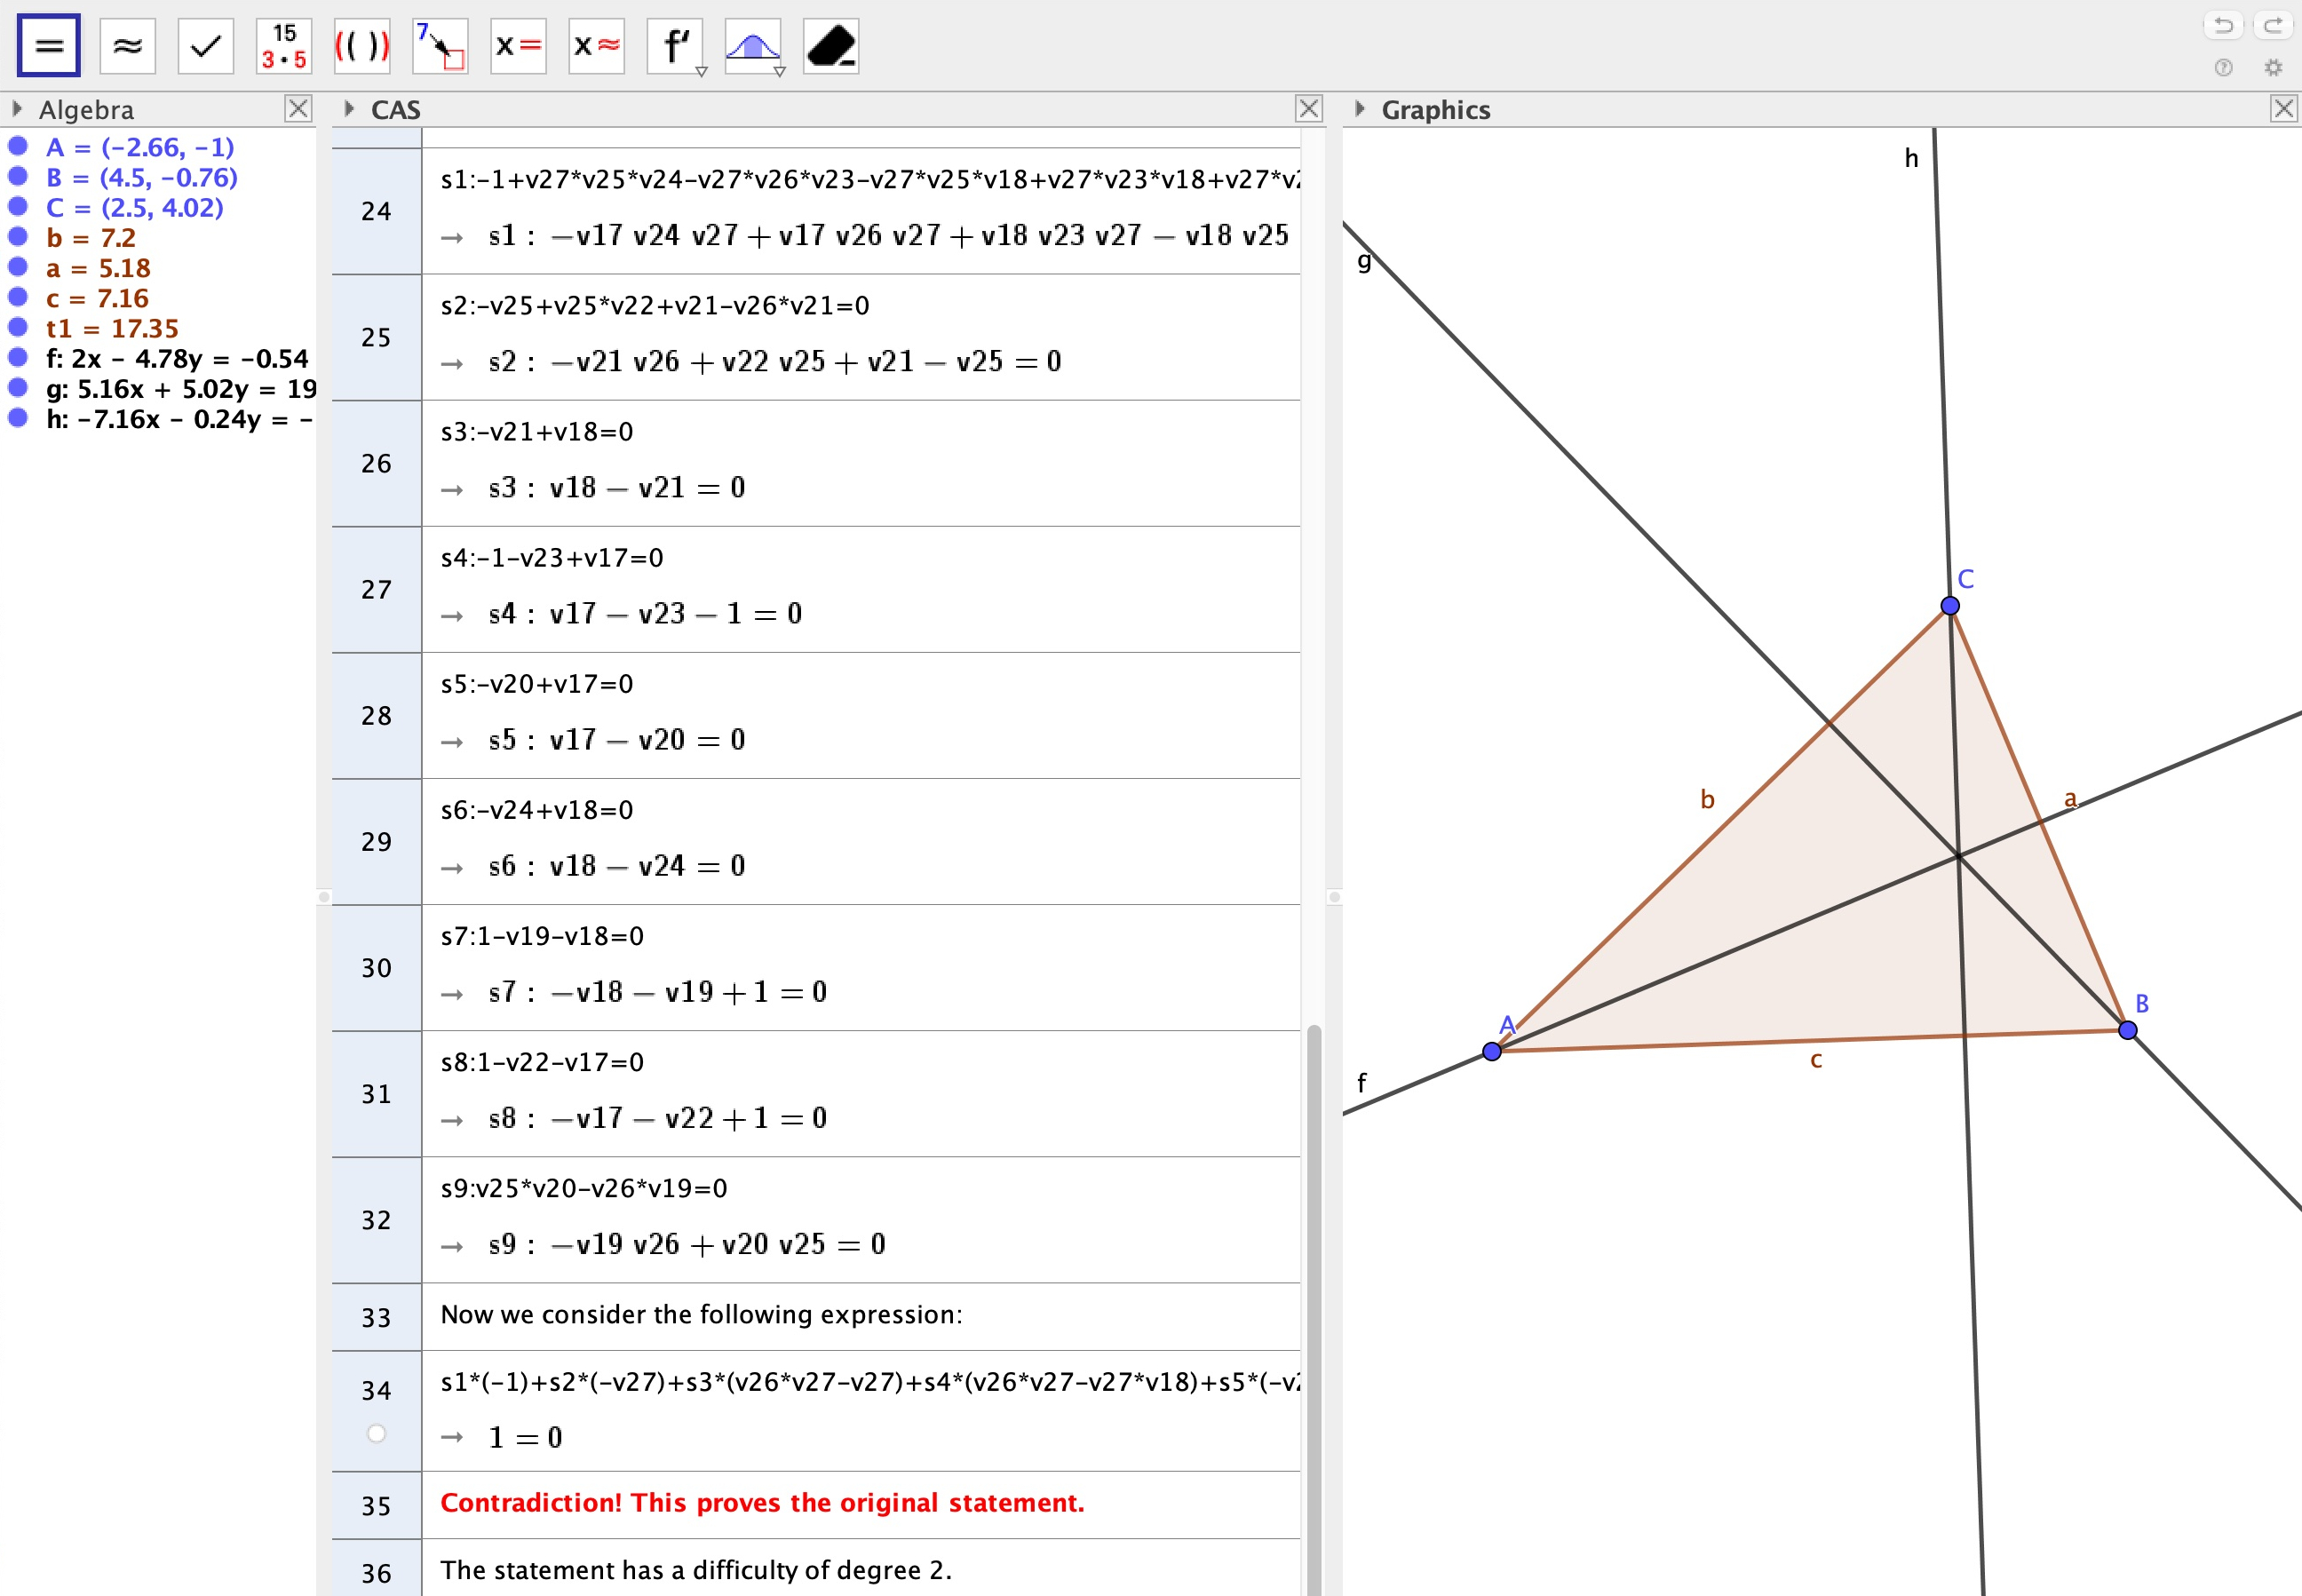The height and width of the screenshot is (1596, 2302).
Task: Select the Derivative f′ tool
Action: click(675, 46)
